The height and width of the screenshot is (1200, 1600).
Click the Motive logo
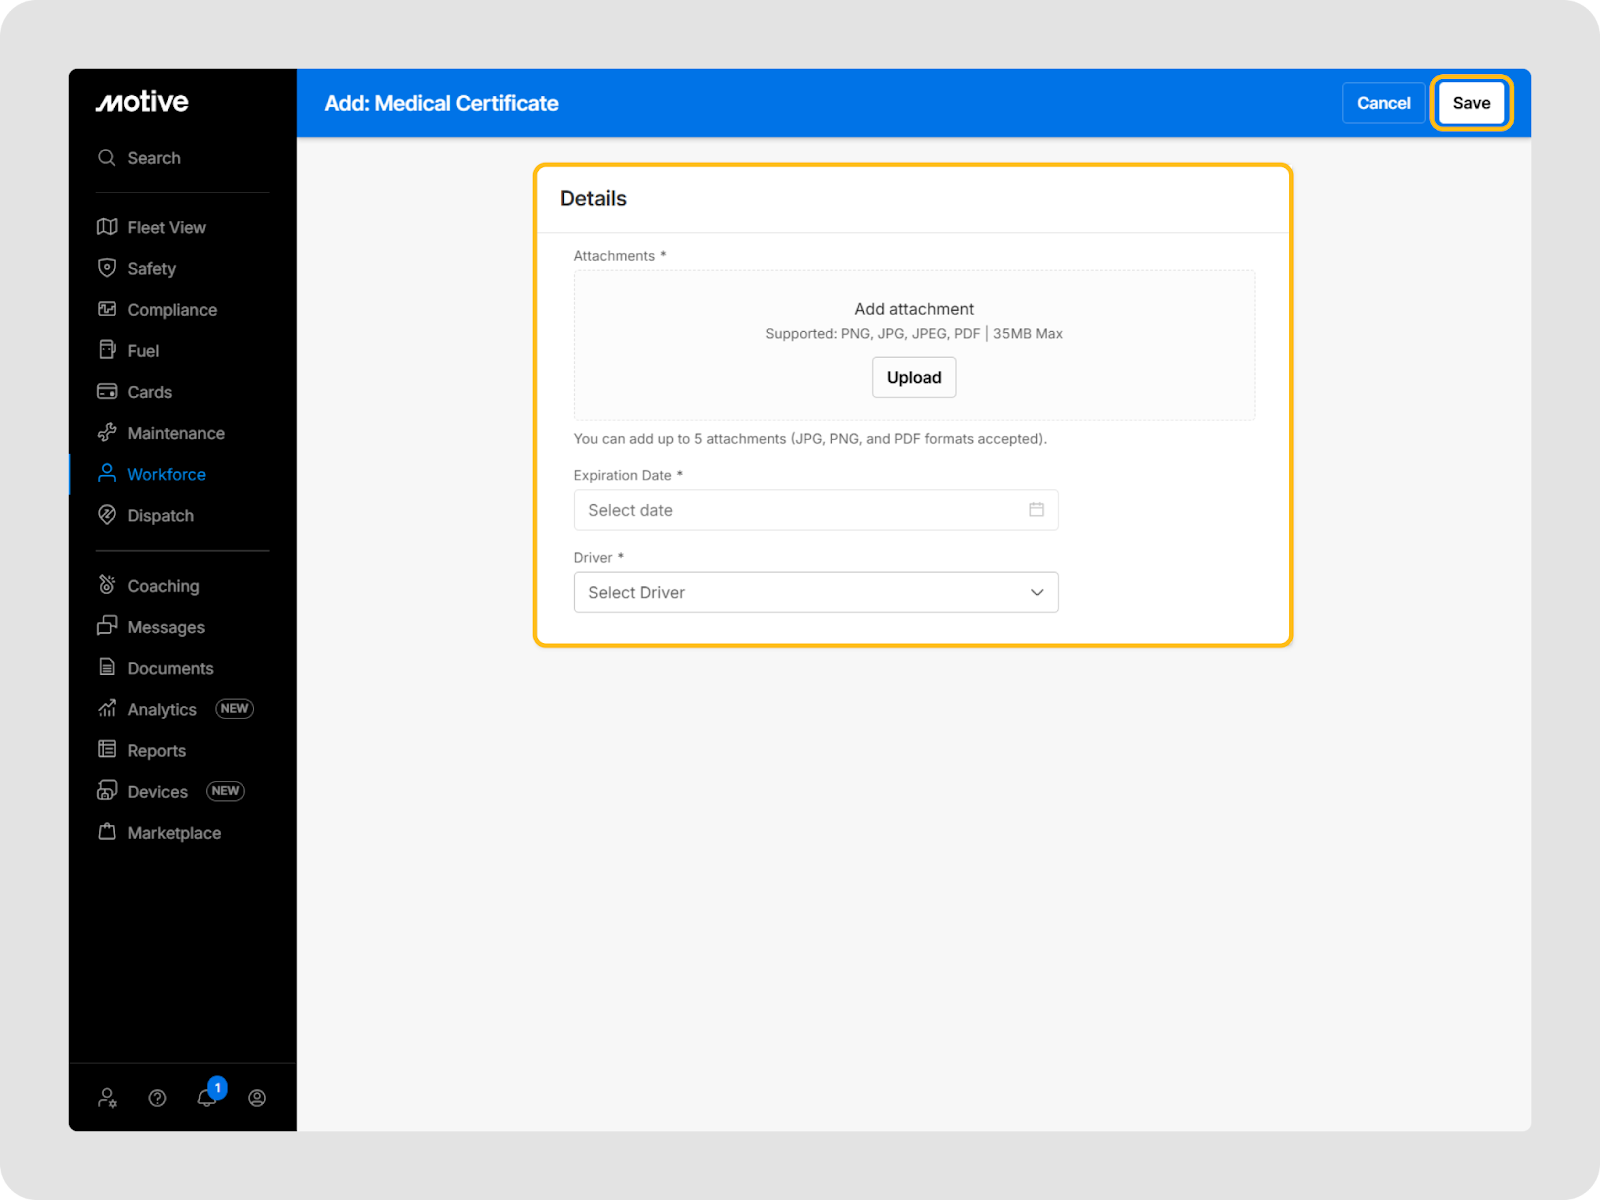click(x=142, y=102)
